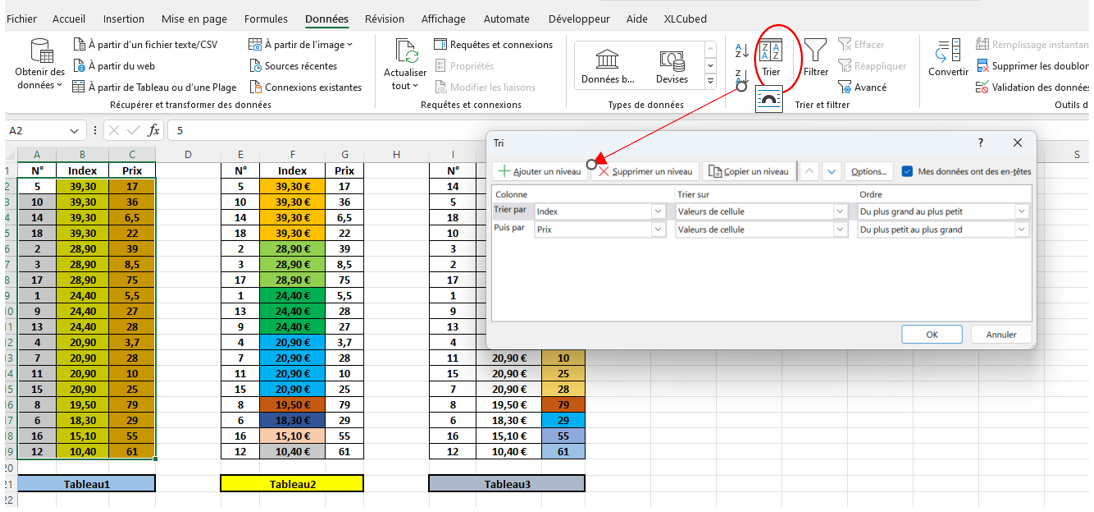
Task: Cancel the sort with Annuler
Action: tap(1001, 334)
